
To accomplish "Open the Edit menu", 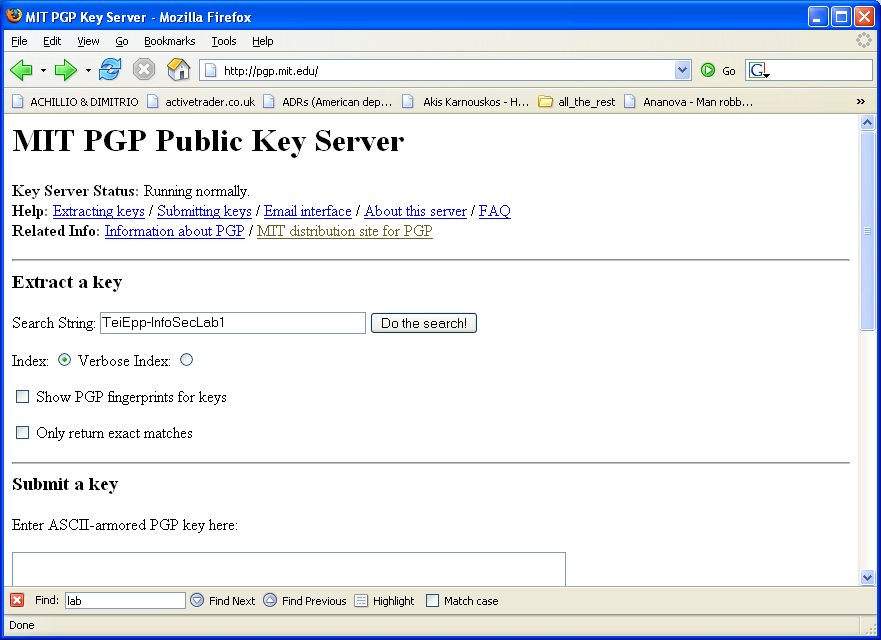I will click(x=52, y=41).
